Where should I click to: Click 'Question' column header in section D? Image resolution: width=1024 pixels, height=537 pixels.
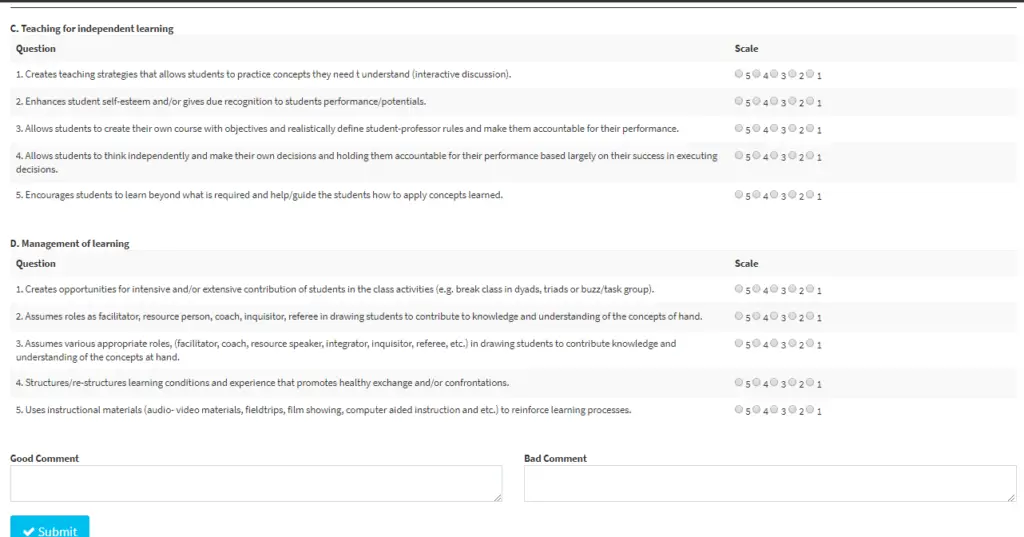pyautogui.click(x=36, y=263)
